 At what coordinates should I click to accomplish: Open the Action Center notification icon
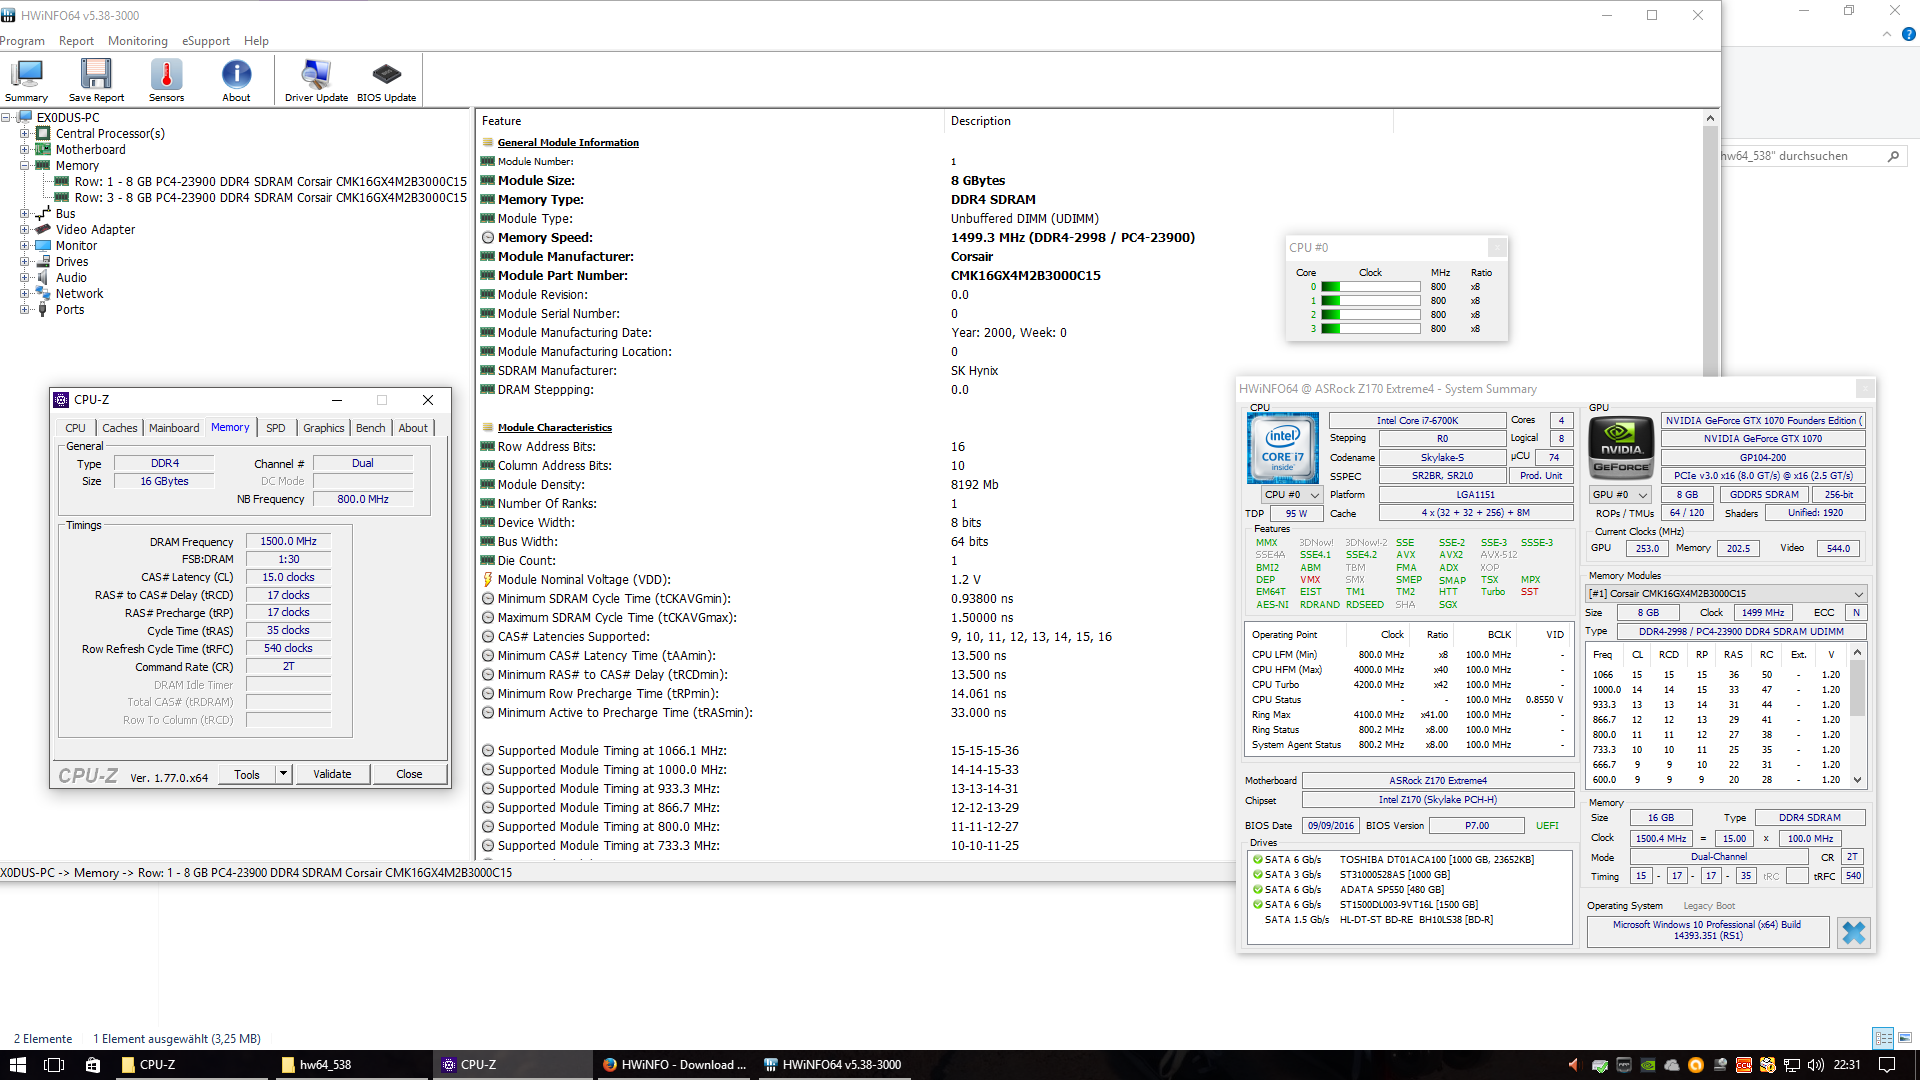(x=1887, y=1065)
